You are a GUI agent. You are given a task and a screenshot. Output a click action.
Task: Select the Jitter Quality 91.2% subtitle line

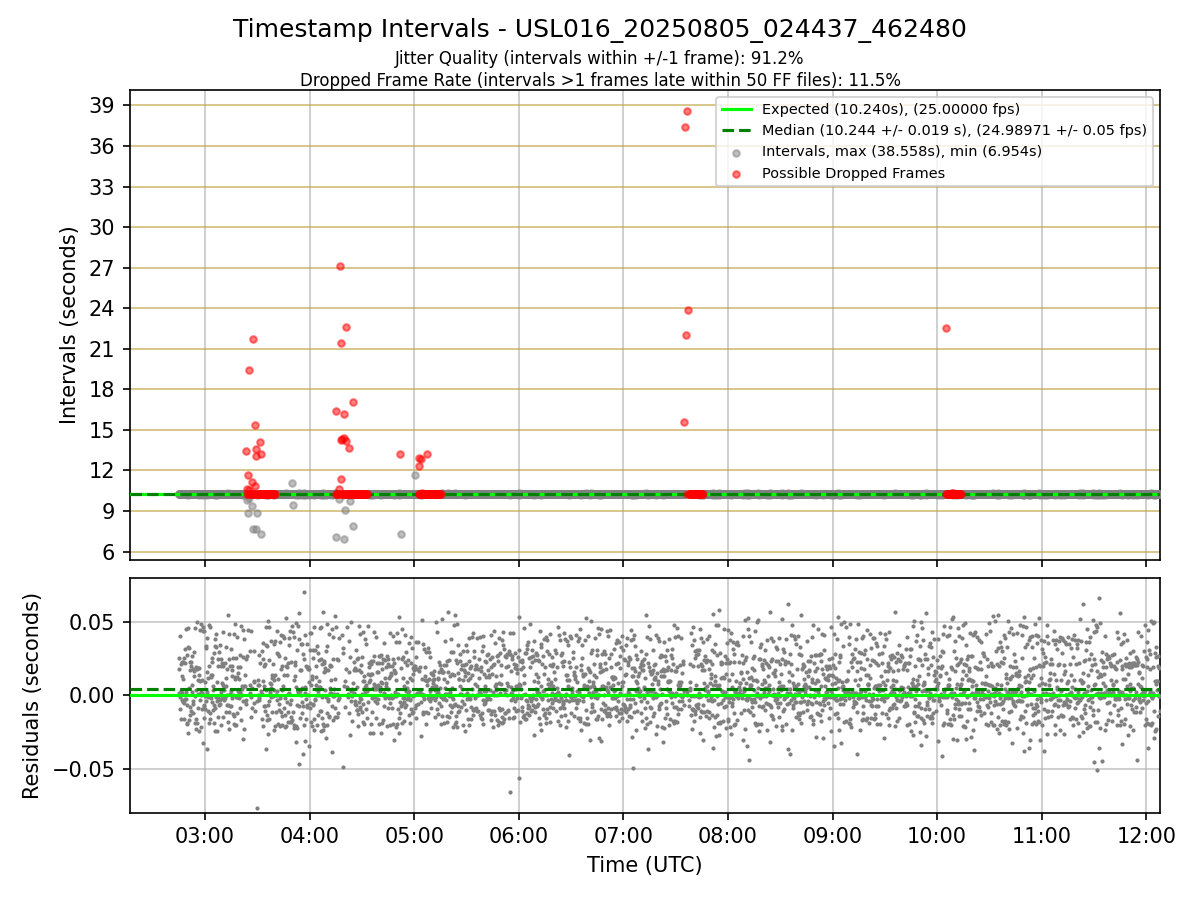[x=599, y=59]
